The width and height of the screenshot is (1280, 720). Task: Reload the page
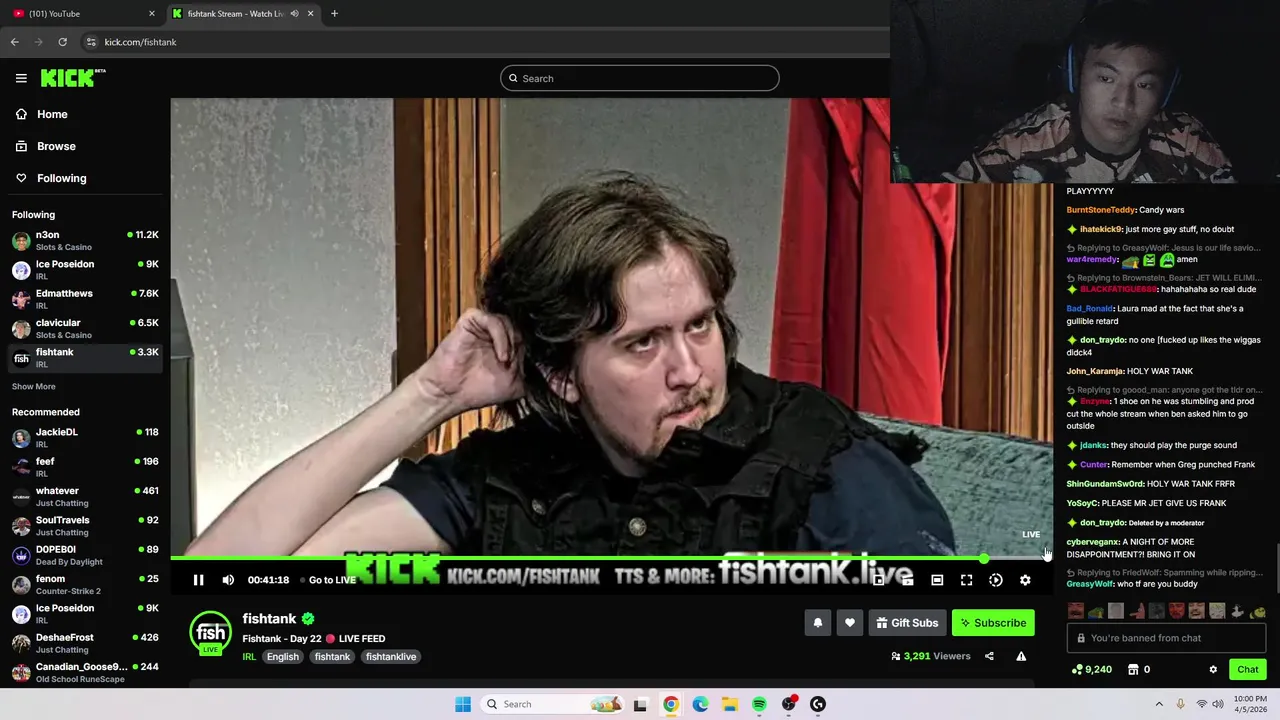[62, 42]
